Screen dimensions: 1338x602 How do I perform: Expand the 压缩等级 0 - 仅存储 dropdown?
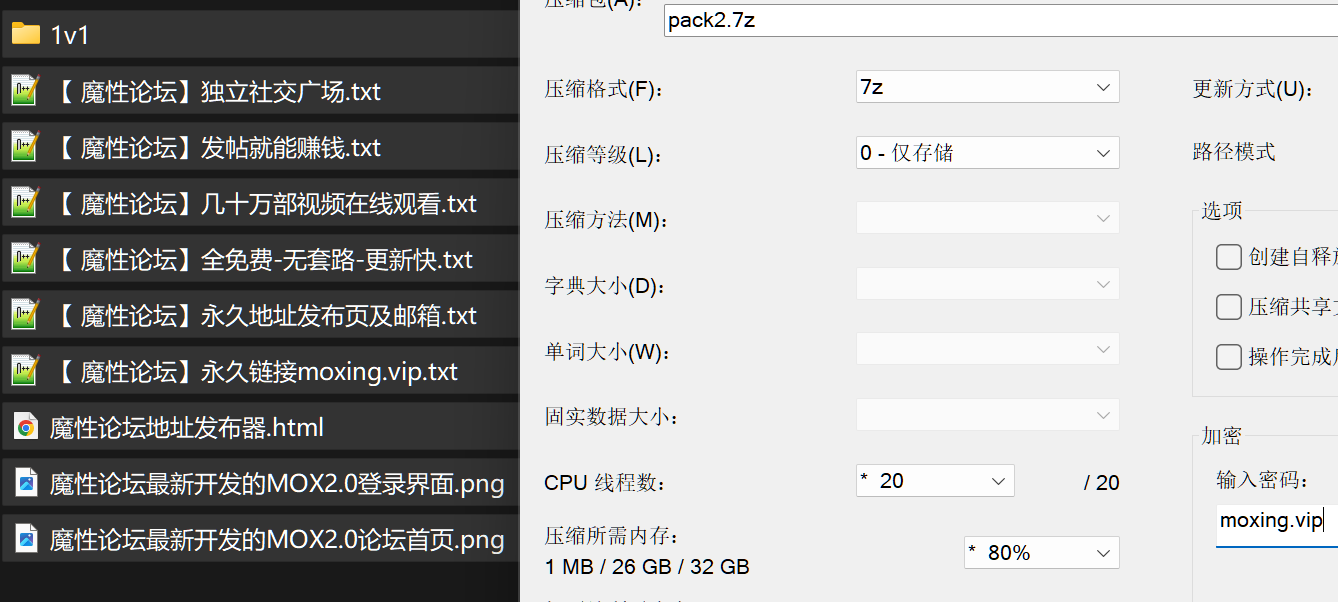click(x=988, y=153)
